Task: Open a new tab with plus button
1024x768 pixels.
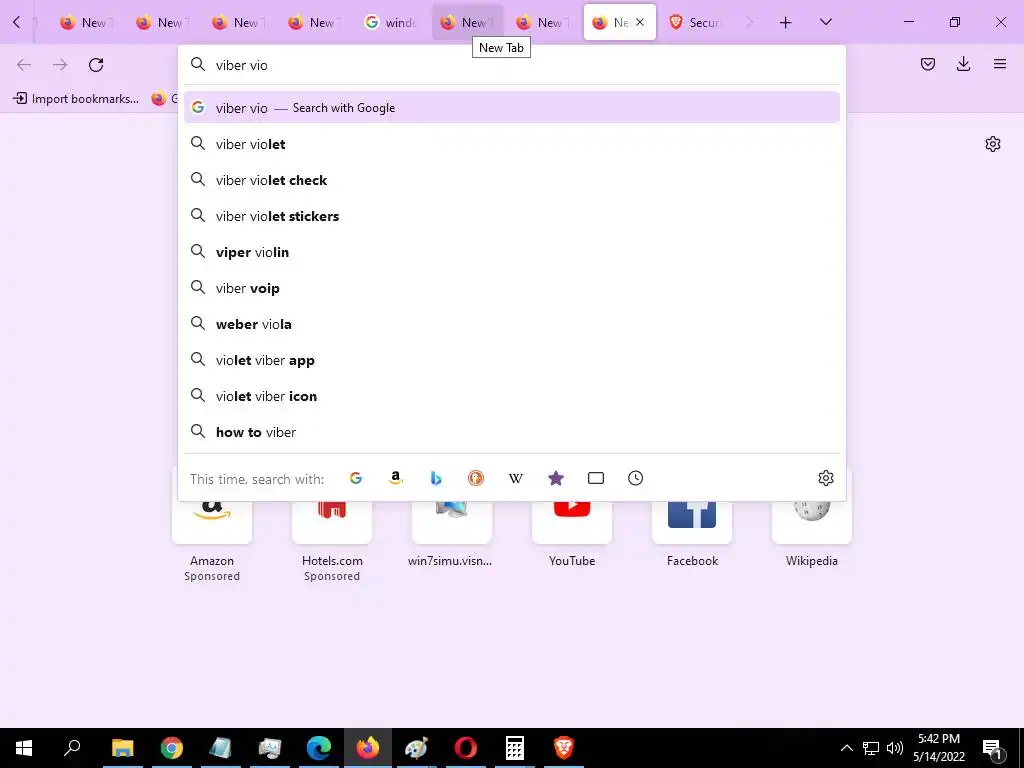Action: [786, 23]
